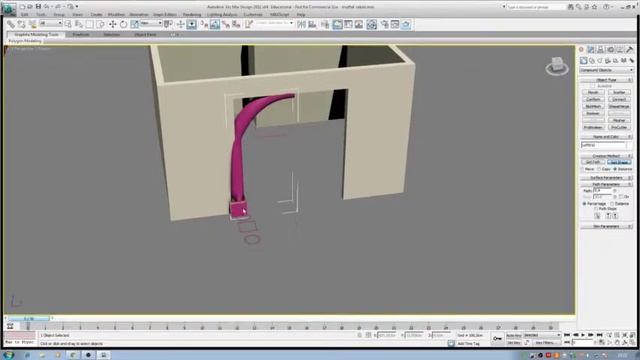
Task: Open the Render Setup icon
Action: (384, 24)
